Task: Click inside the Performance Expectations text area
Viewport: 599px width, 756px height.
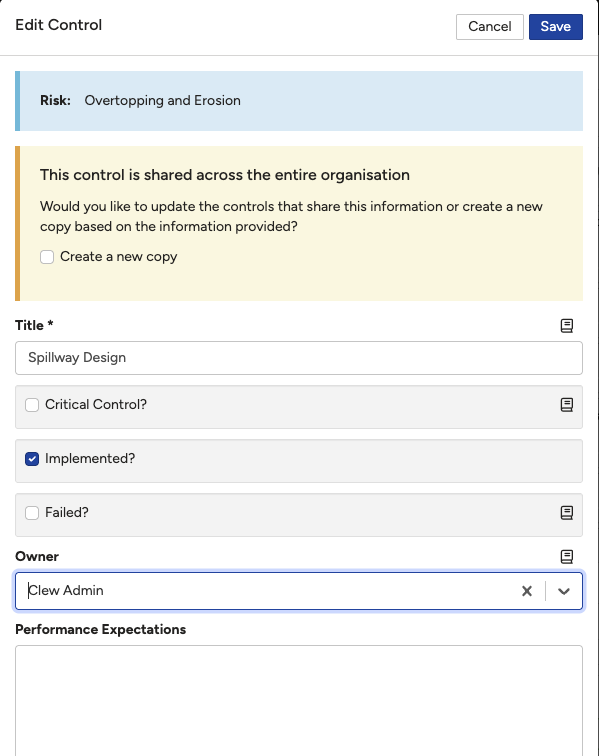Action: click(x=299, y=701)
